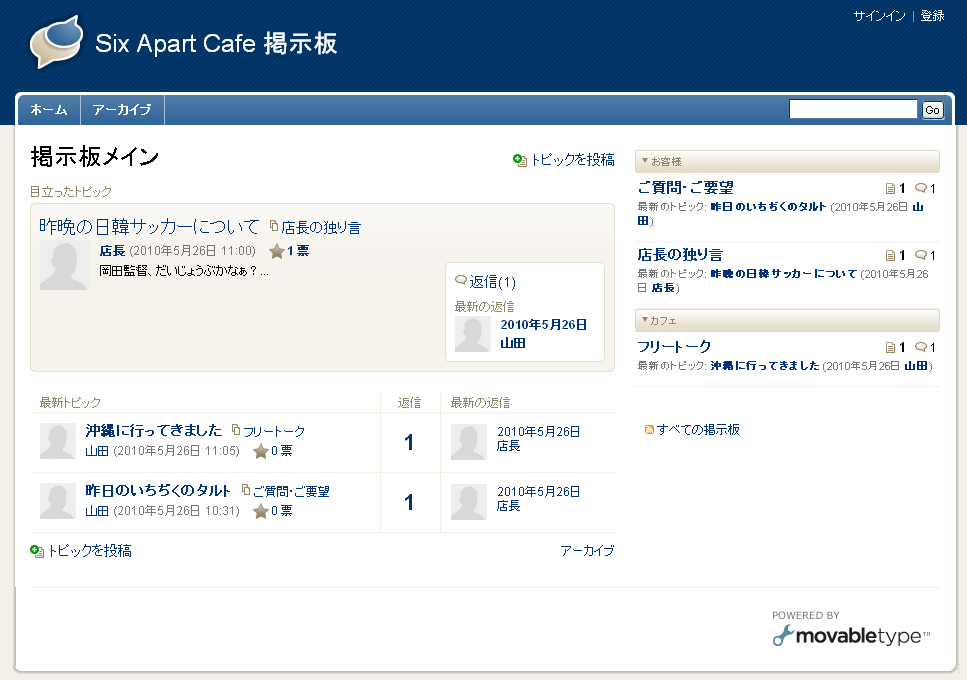Click 0票 in 沖縄に行ってきました row
This screenshot has width=967, height=680.
point(282,451)
